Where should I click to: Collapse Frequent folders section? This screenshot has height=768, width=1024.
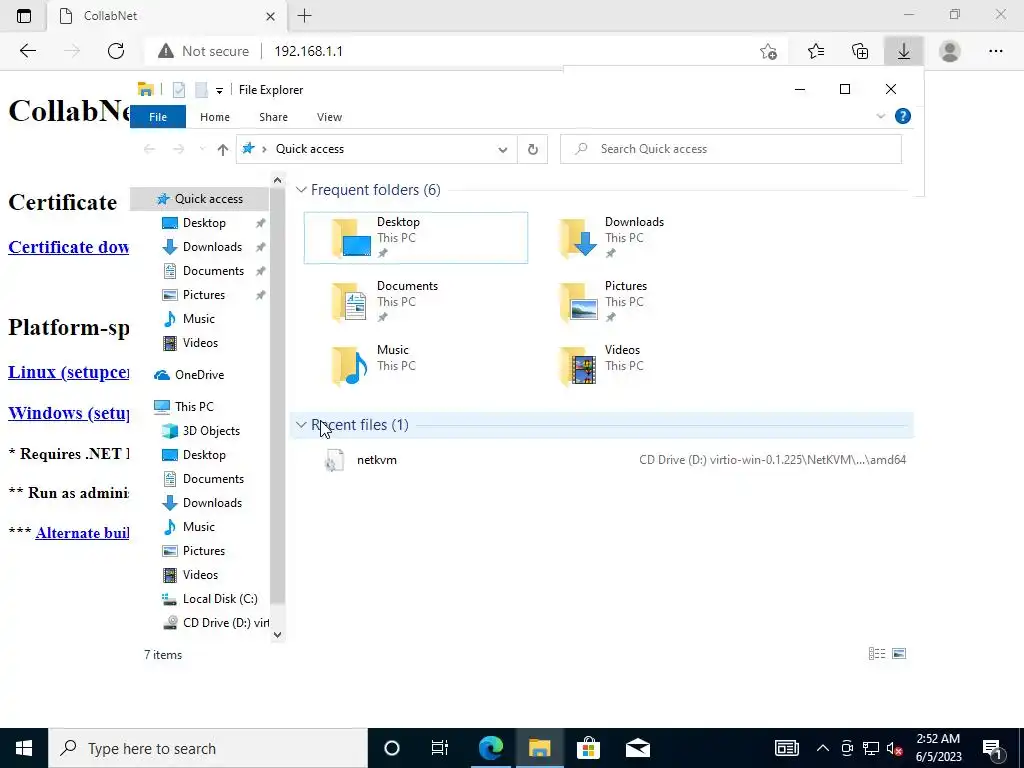(301, 190)
